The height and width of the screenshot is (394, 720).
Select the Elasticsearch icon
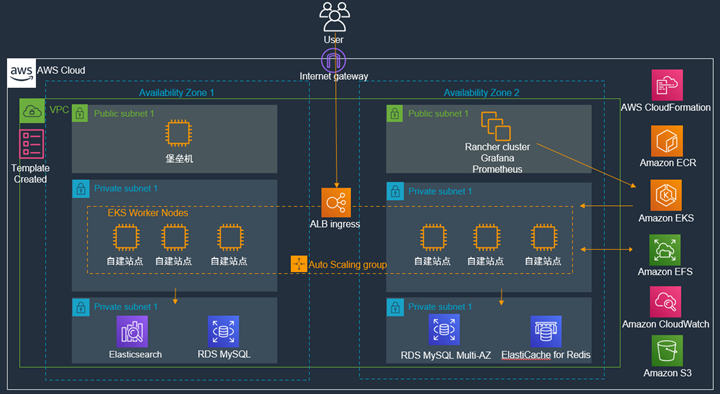[132, 332]
